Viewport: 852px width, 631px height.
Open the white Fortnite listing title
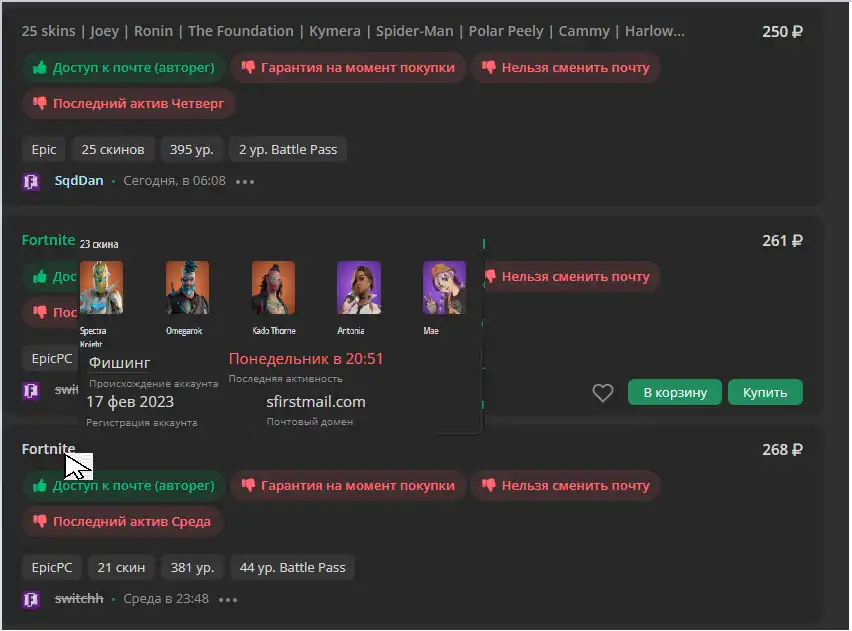click(x=48, y=449)
